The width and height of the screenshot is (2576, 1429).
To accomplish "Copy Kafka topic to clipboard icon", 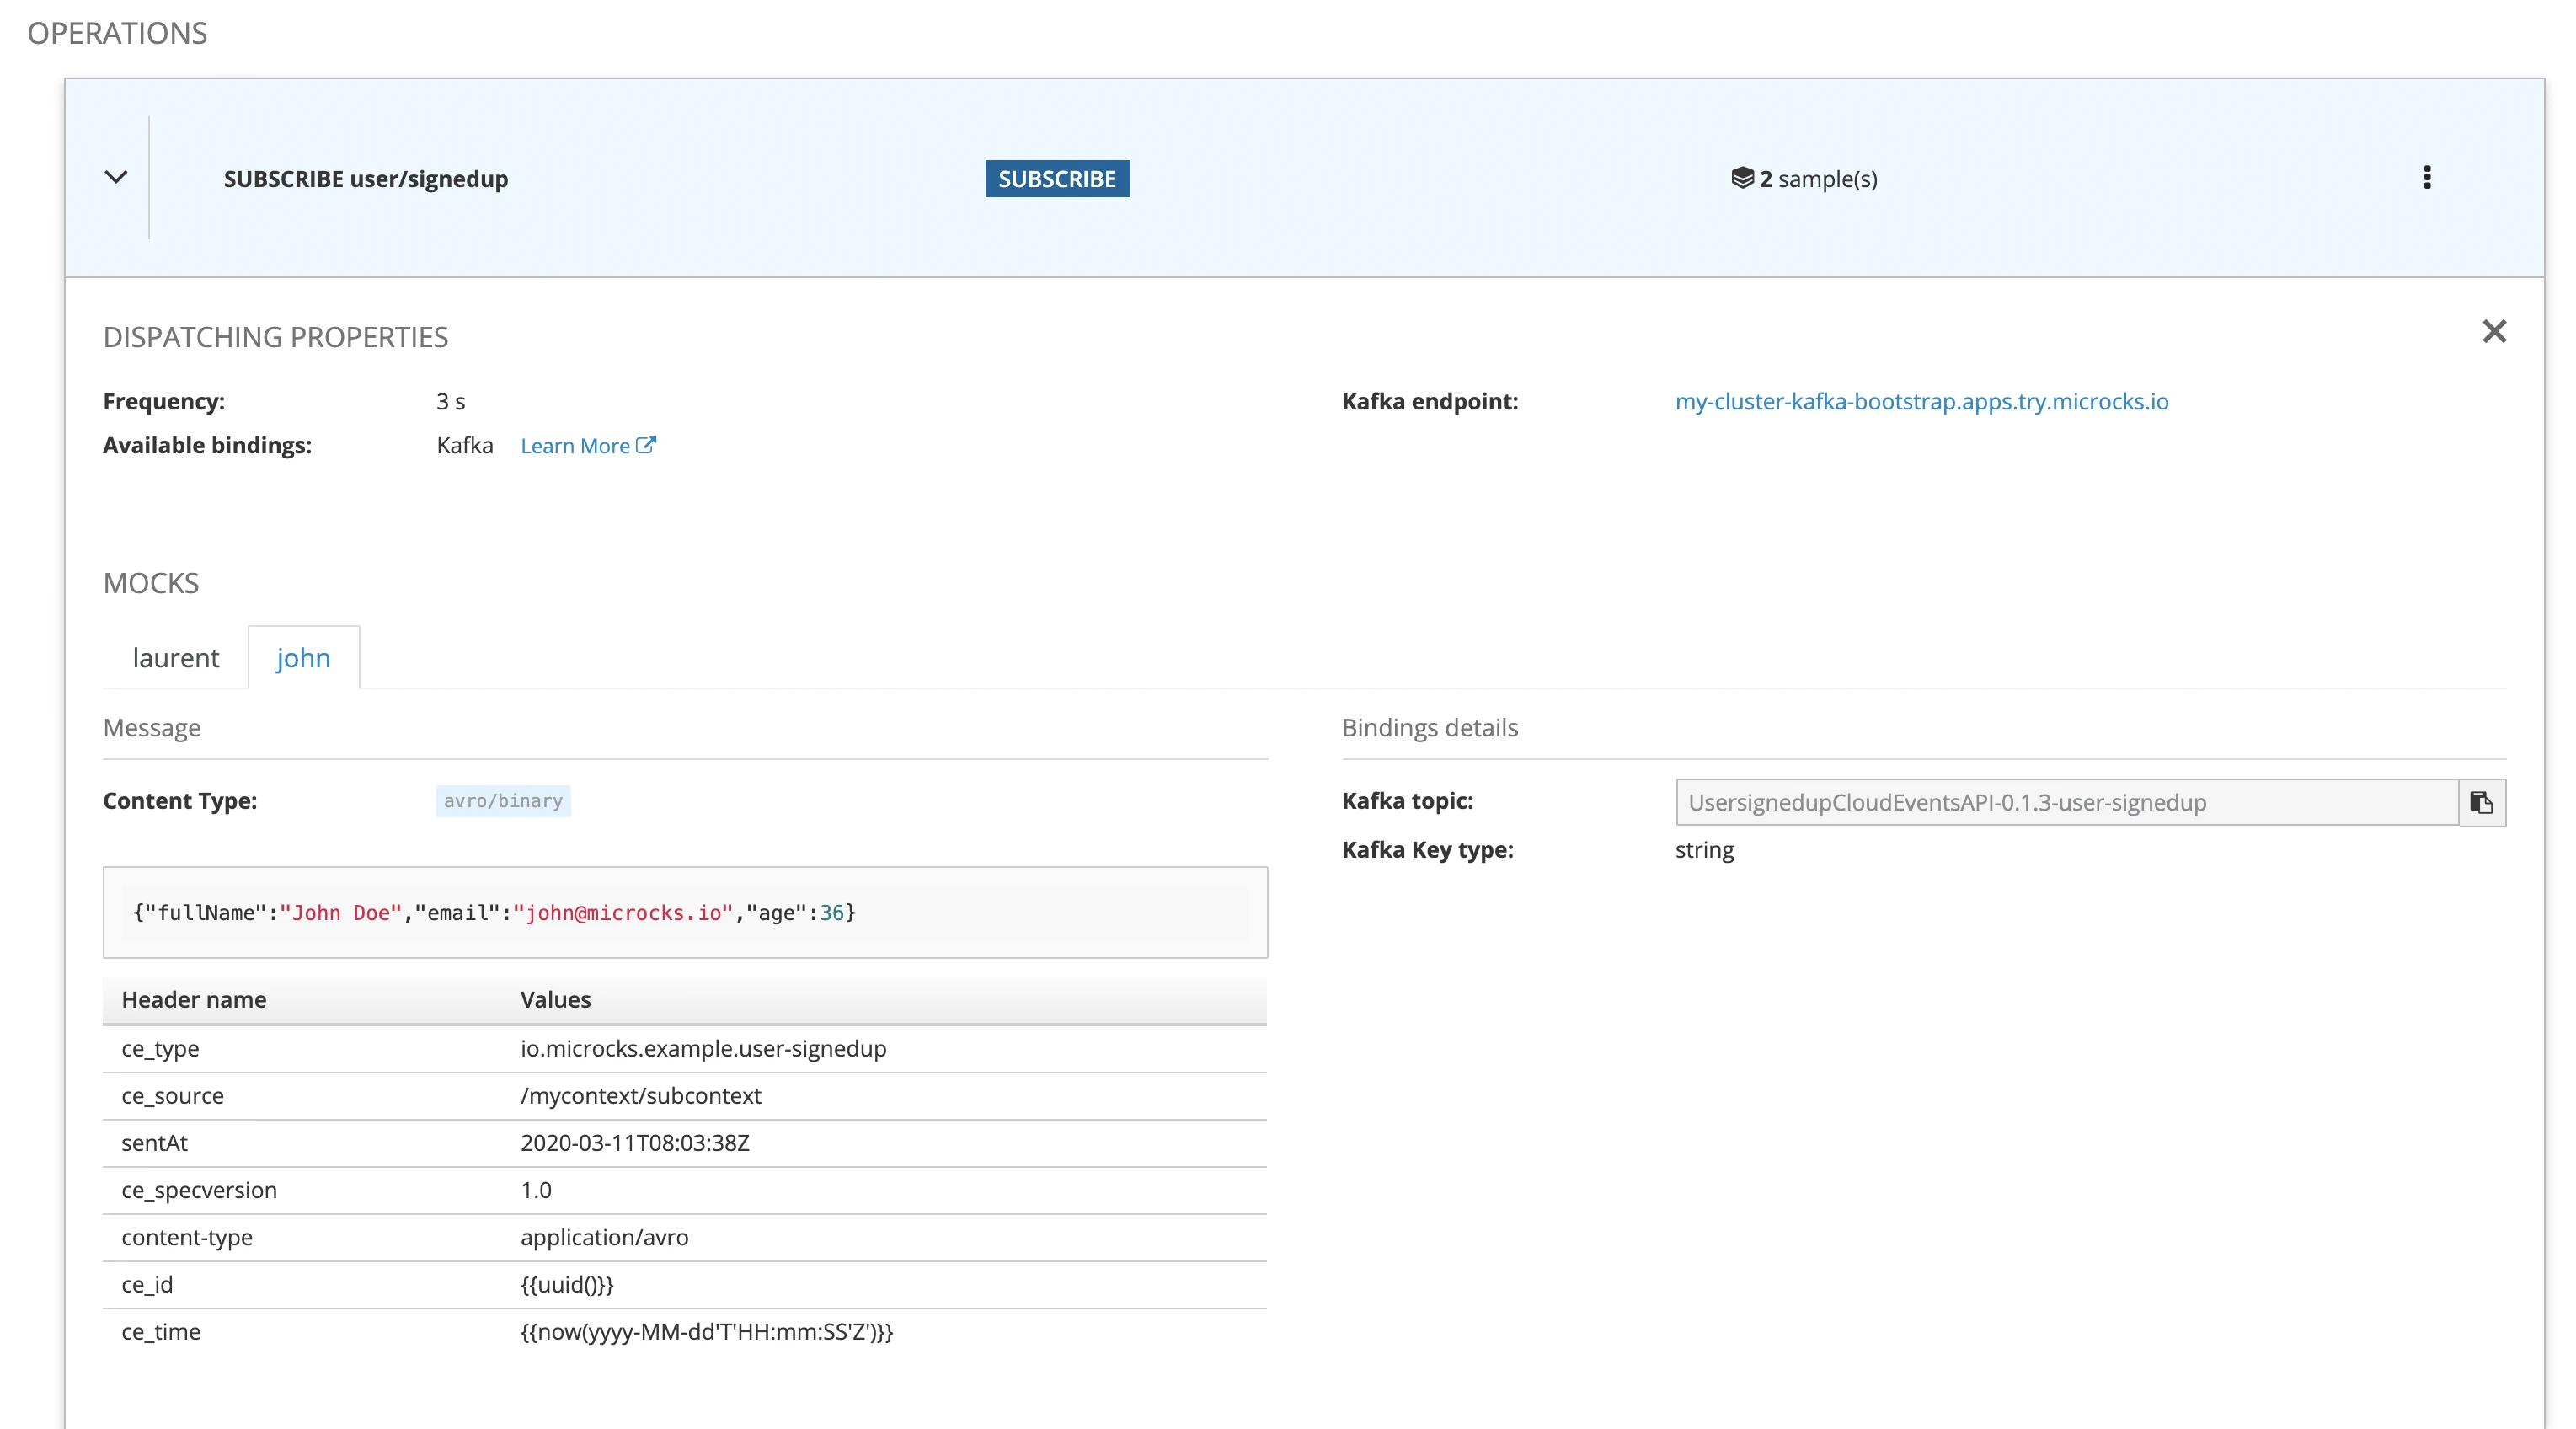I will pos(2481,802).
